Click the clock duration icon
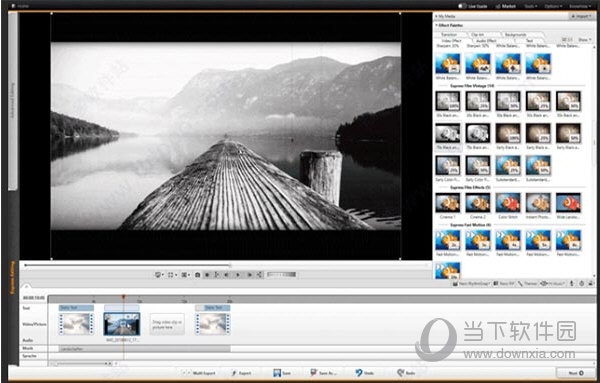 [581, 284]
